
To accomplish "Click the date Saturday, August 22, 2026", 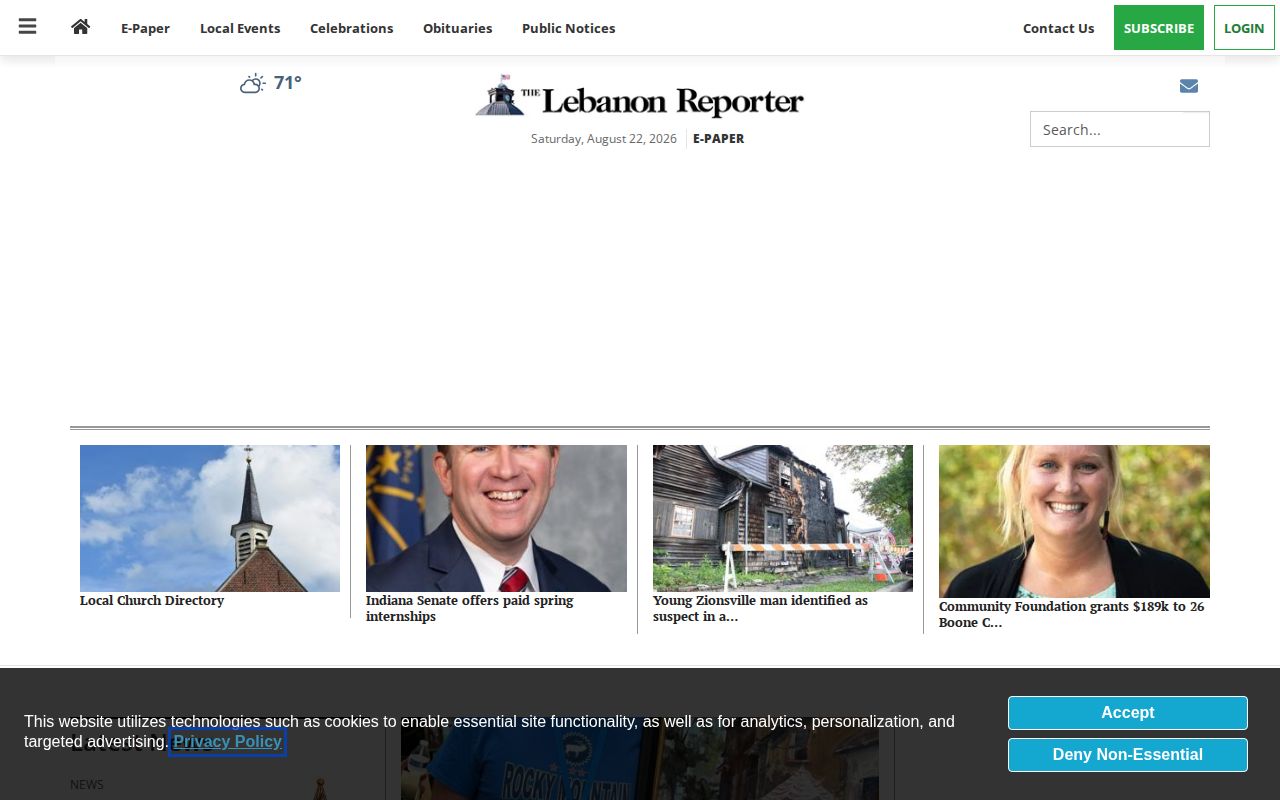I will 604,139.
